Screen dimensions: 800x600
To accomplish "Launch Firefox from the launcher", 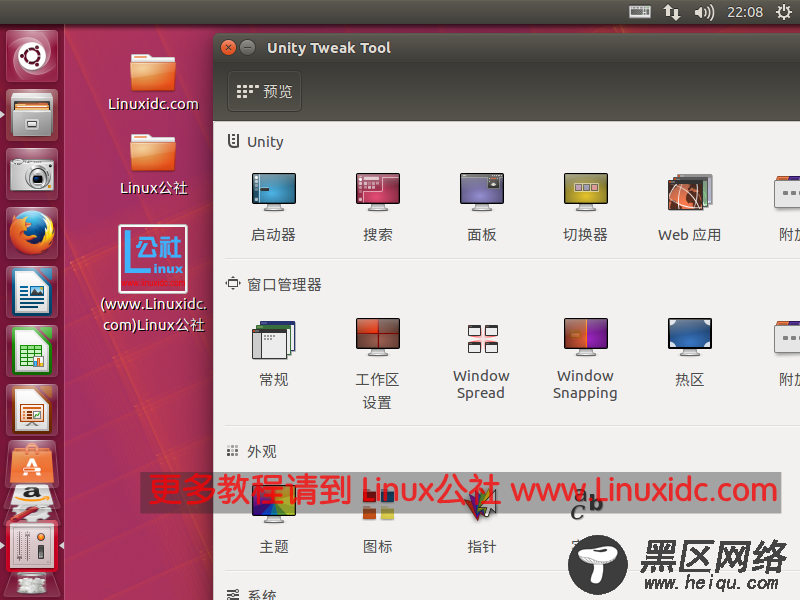I will pos(32,233).
